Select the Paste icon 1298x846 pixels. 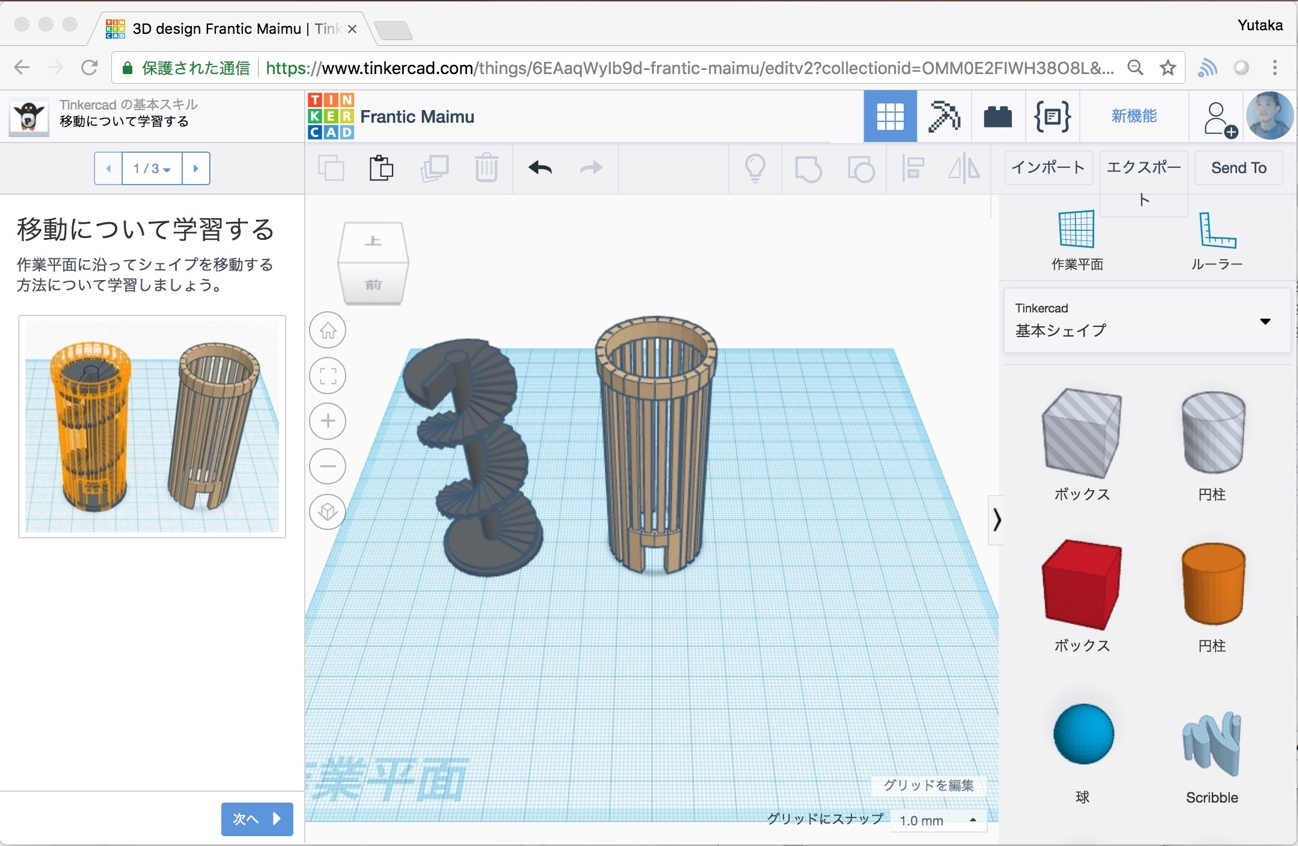pos(382,168)
